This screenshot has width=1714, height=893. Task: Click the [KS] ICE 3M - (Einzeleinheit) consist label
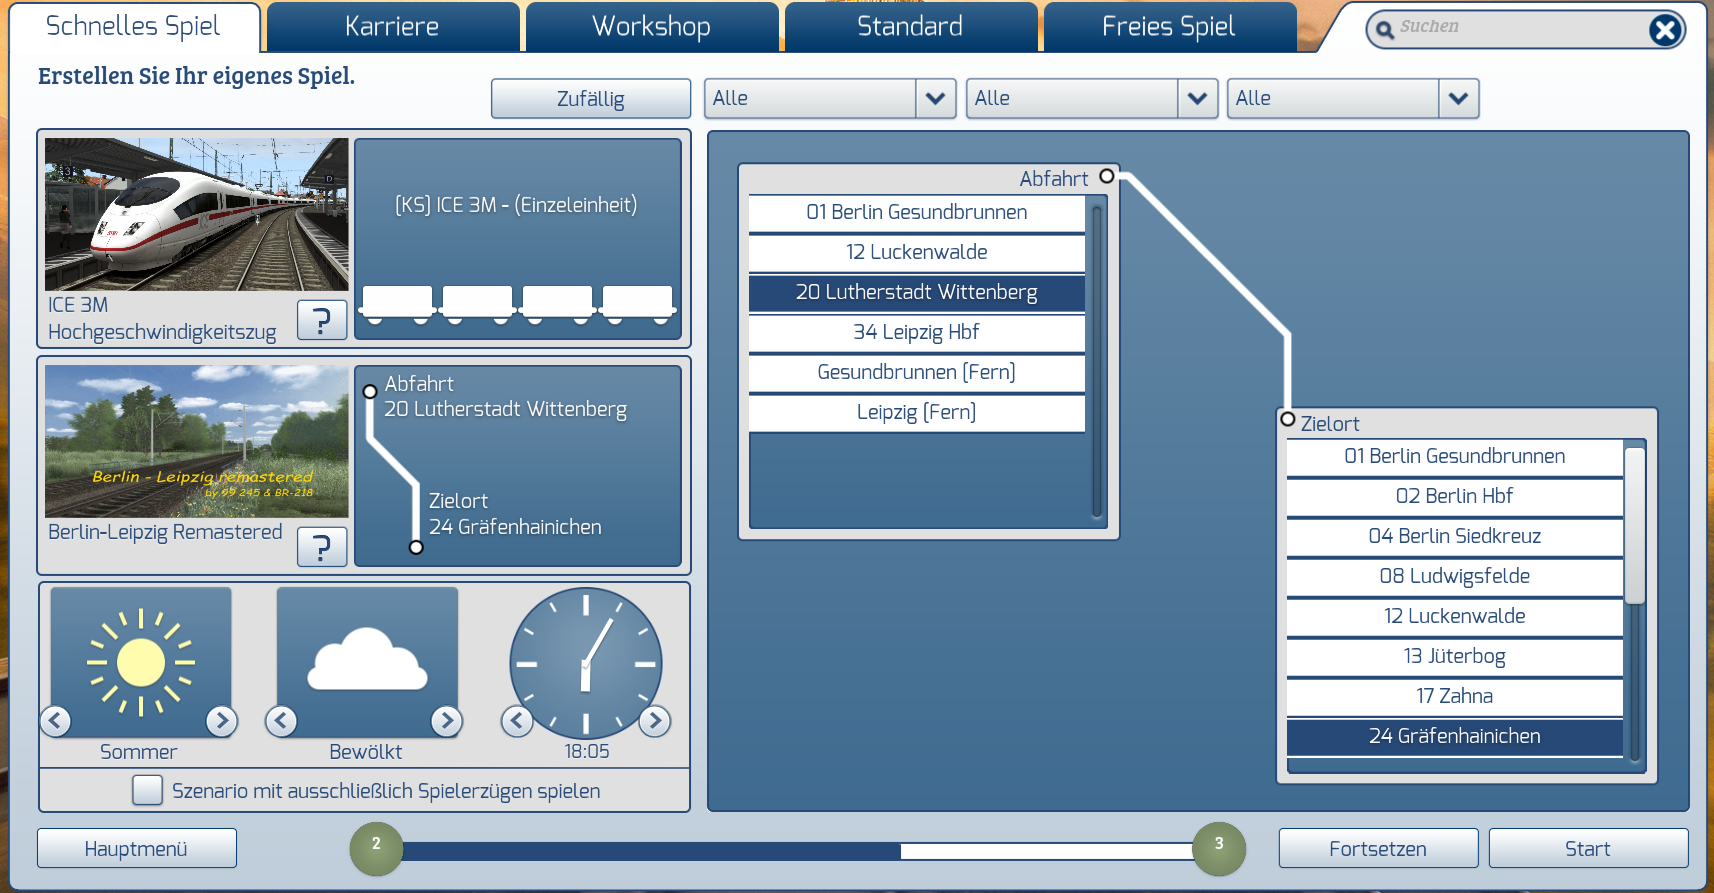tap(516, 205)
